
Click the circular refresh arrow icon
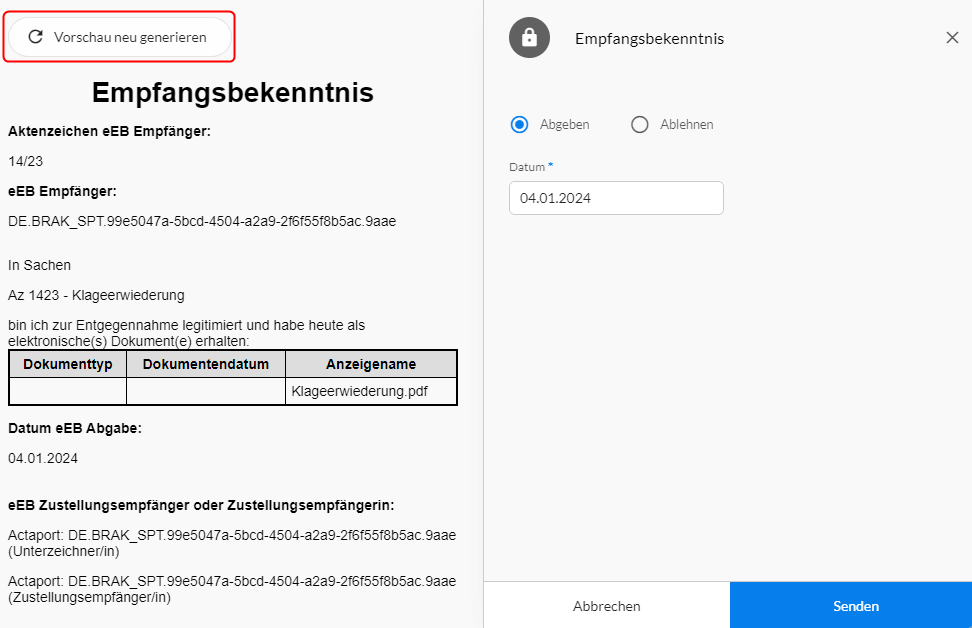[35, 37]
